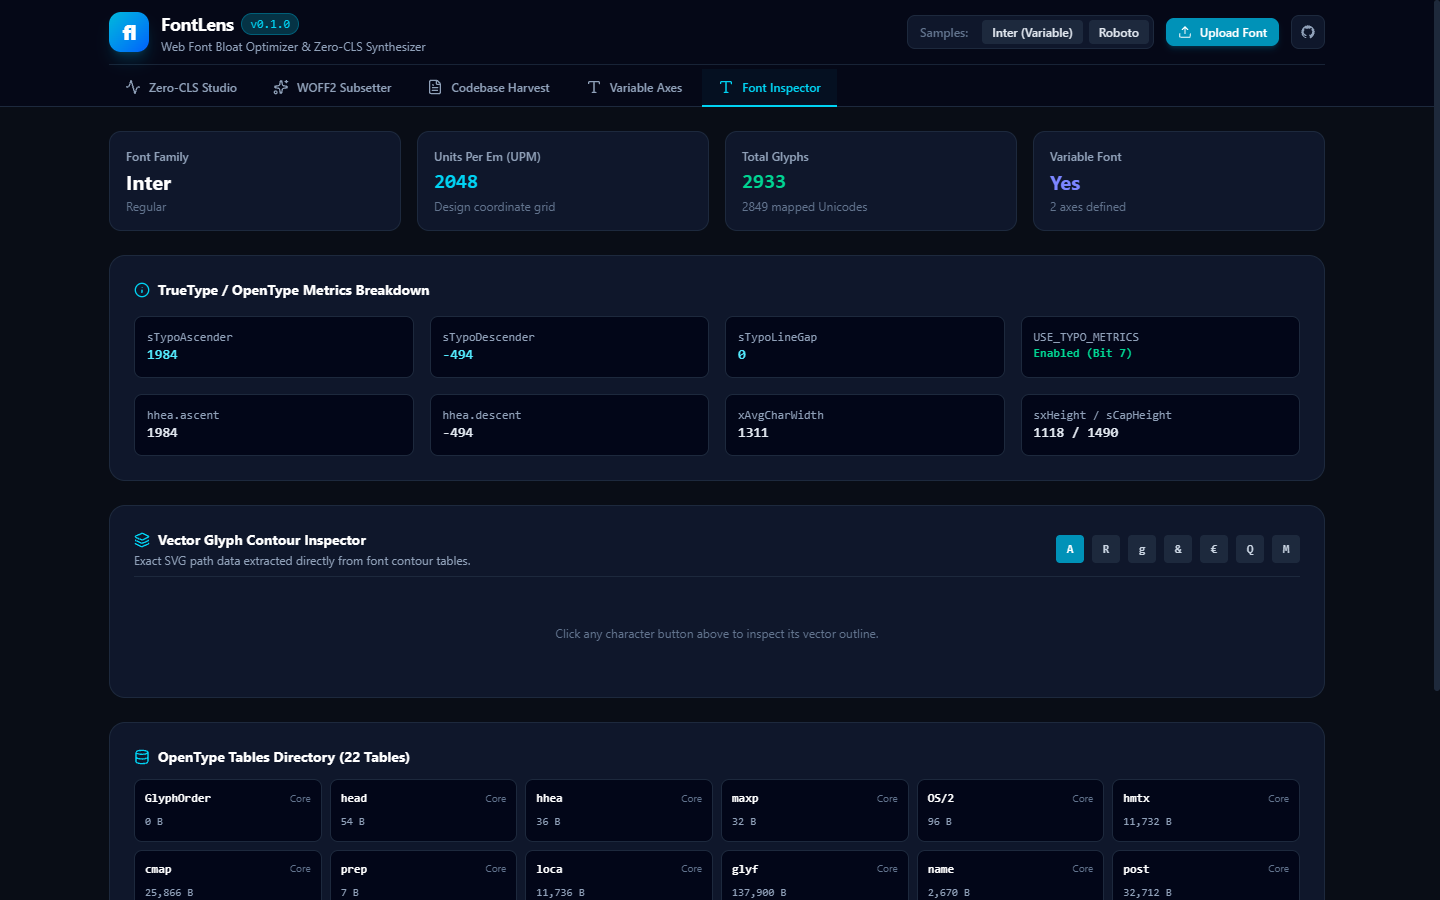Click the Upload Font button
Screen dimensions: 1440x900
(1222, 32)
